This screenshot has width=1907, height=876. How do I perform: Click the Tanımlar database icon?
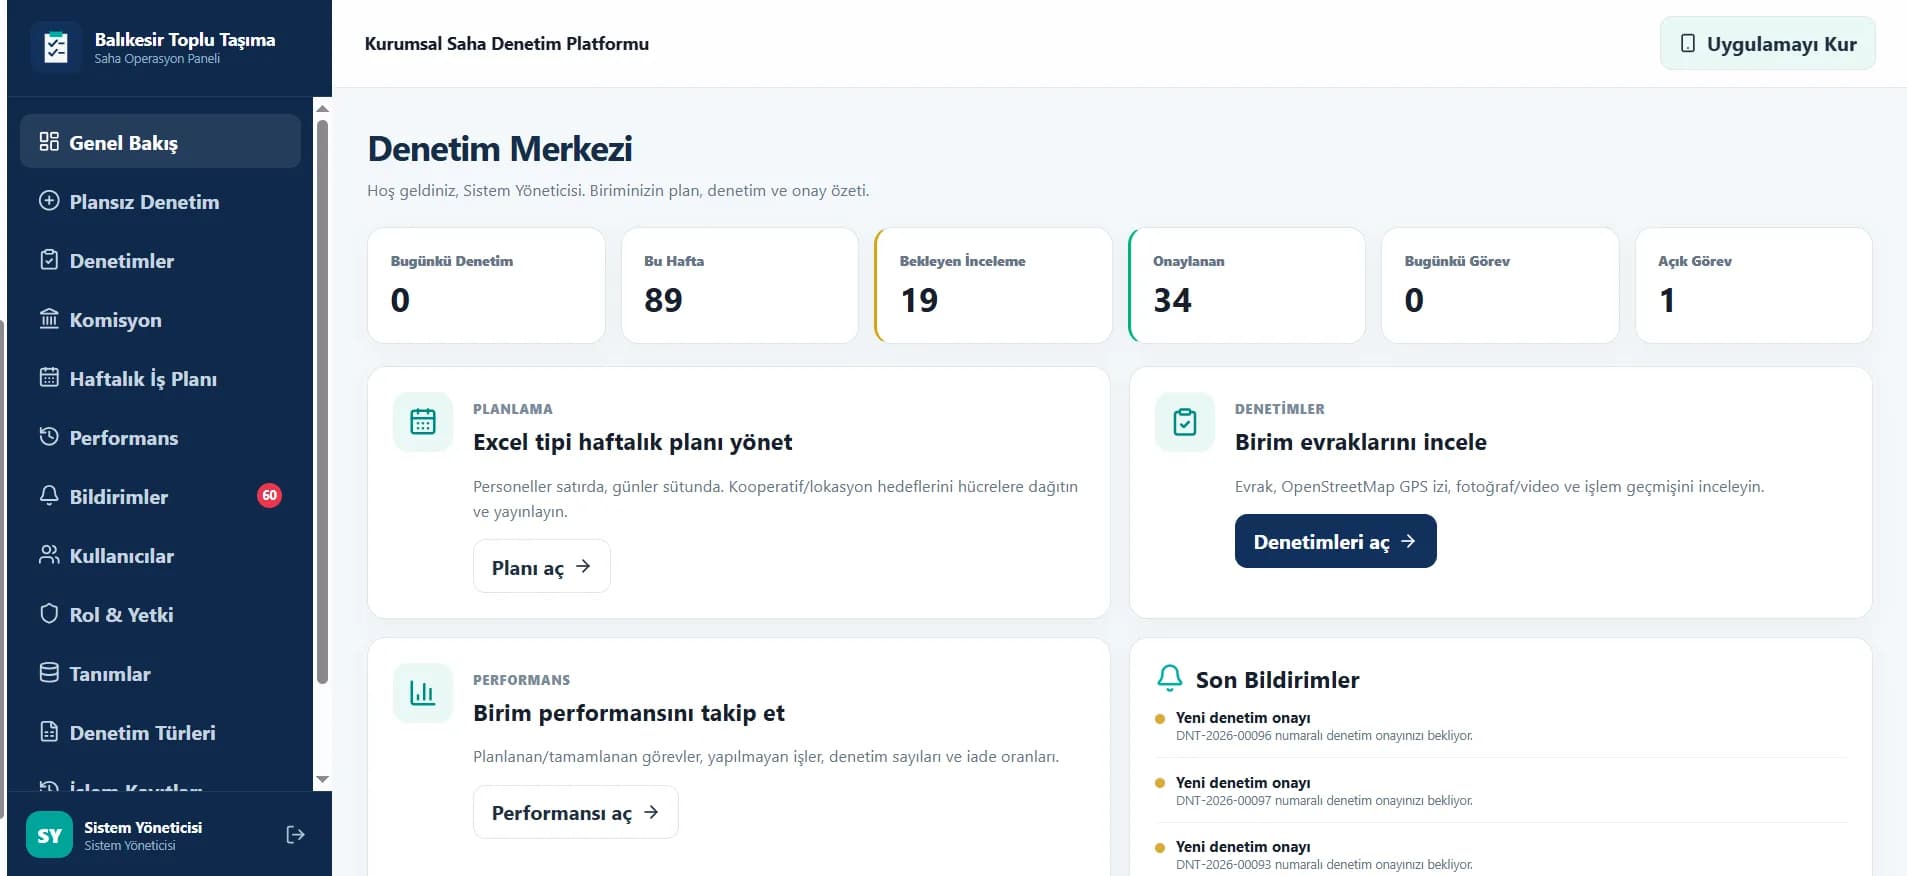(x=49, y=672)
